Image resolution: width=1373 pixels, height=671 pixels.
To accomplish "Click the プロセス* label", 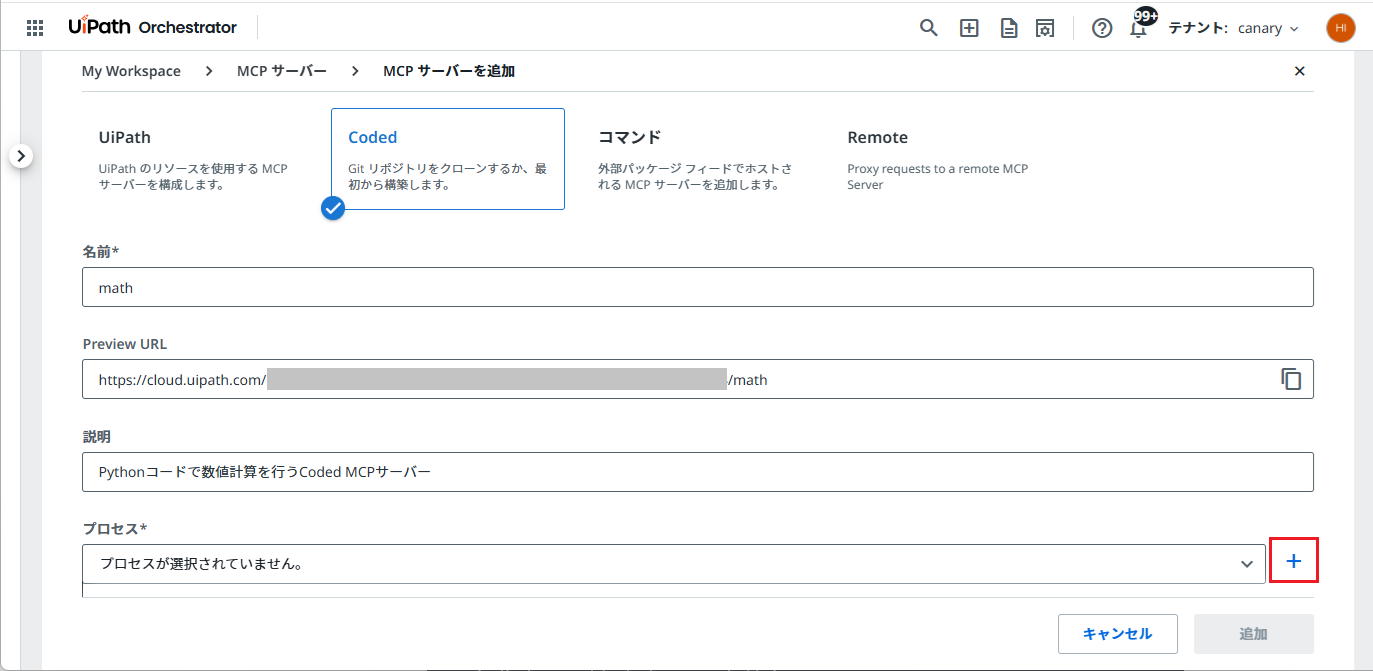I will click(115, 528).
